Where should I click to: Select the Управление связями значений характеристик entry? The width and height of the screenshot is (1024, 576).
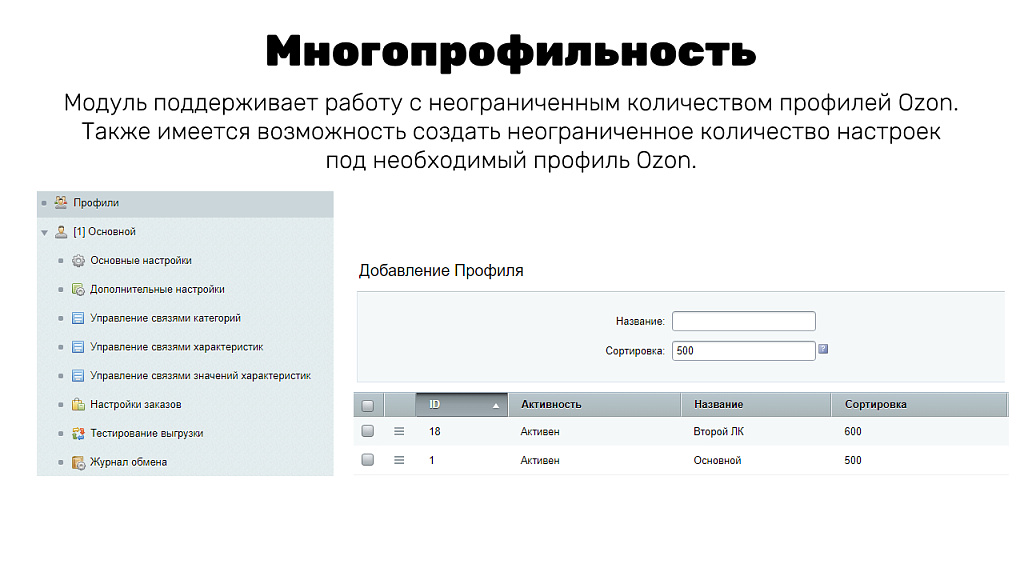click(79, 376)
